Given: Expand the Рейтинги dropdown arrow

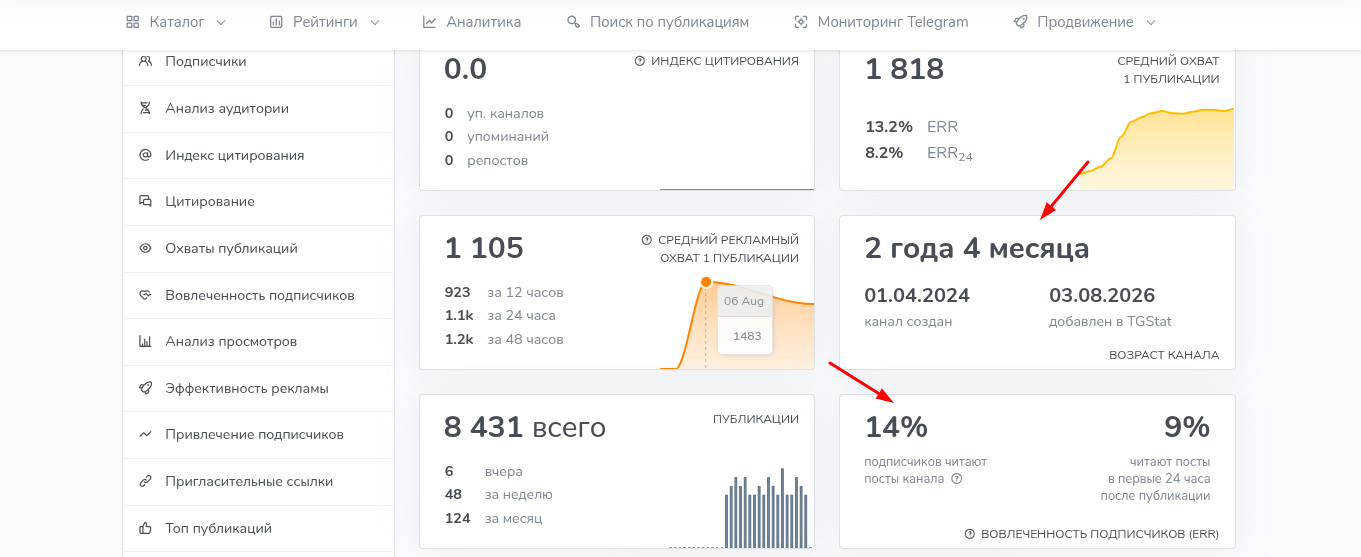Looking at the screenshot, I should click(x=375, y=22).
